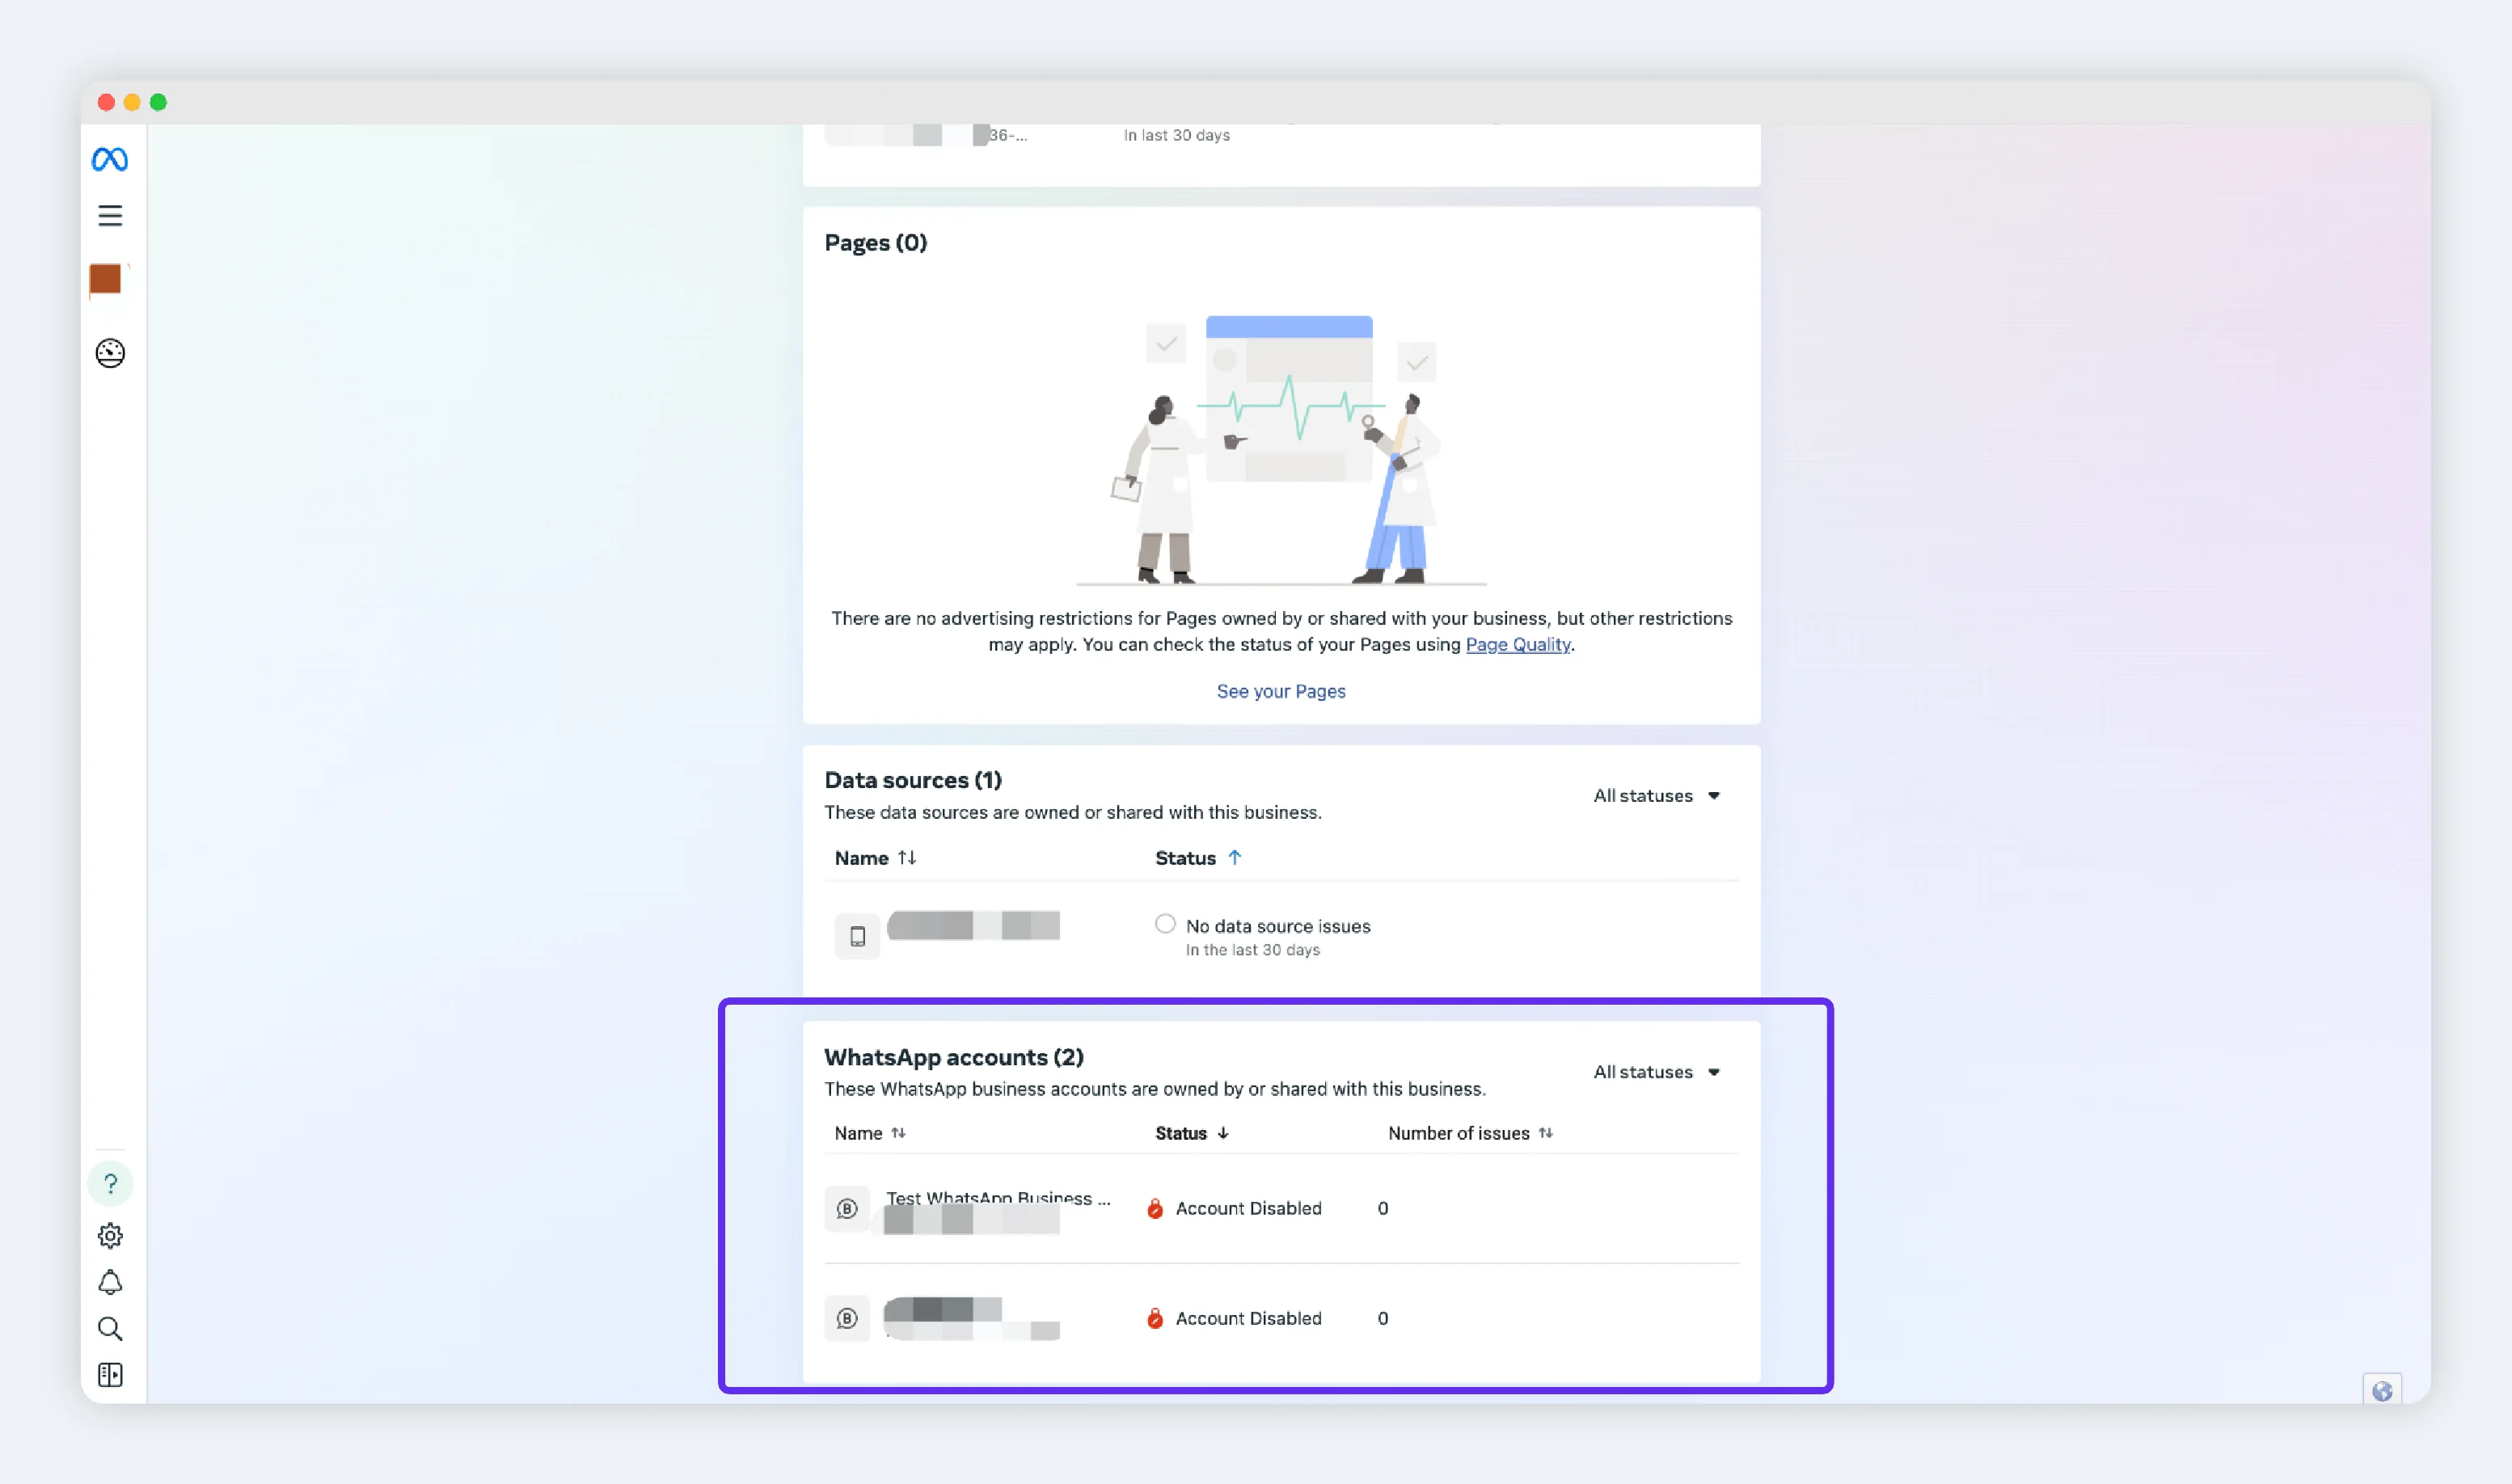Open Data sources All statuses dropdown
Viewport: 2512px width, 1484px height.
[x=1656, y=796]
